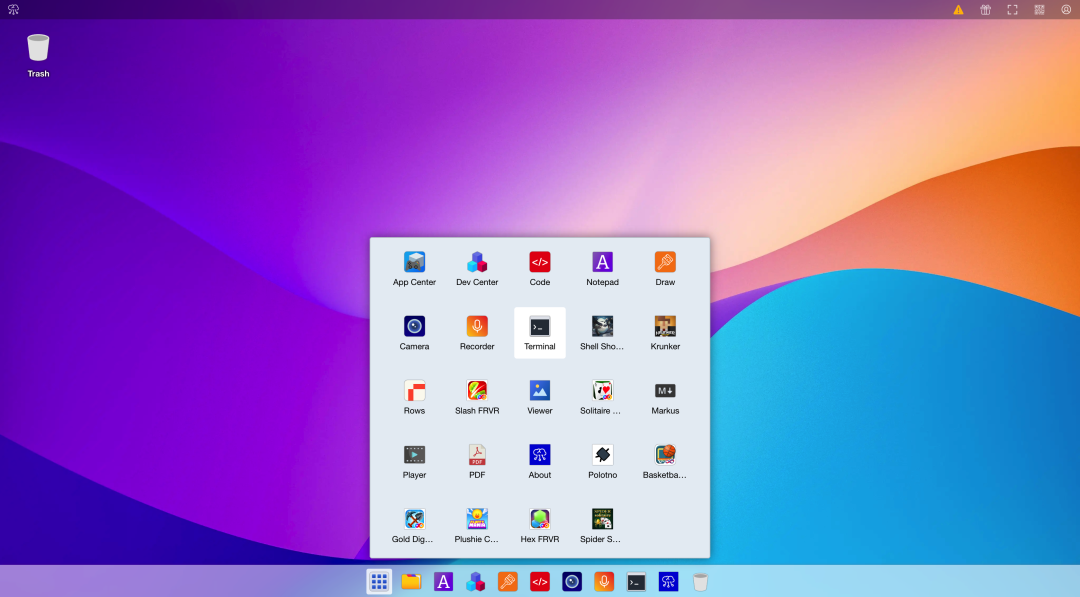Open the Code app from the launcher
Viewport: 1080px width, 597px height.
coord(539,262)
